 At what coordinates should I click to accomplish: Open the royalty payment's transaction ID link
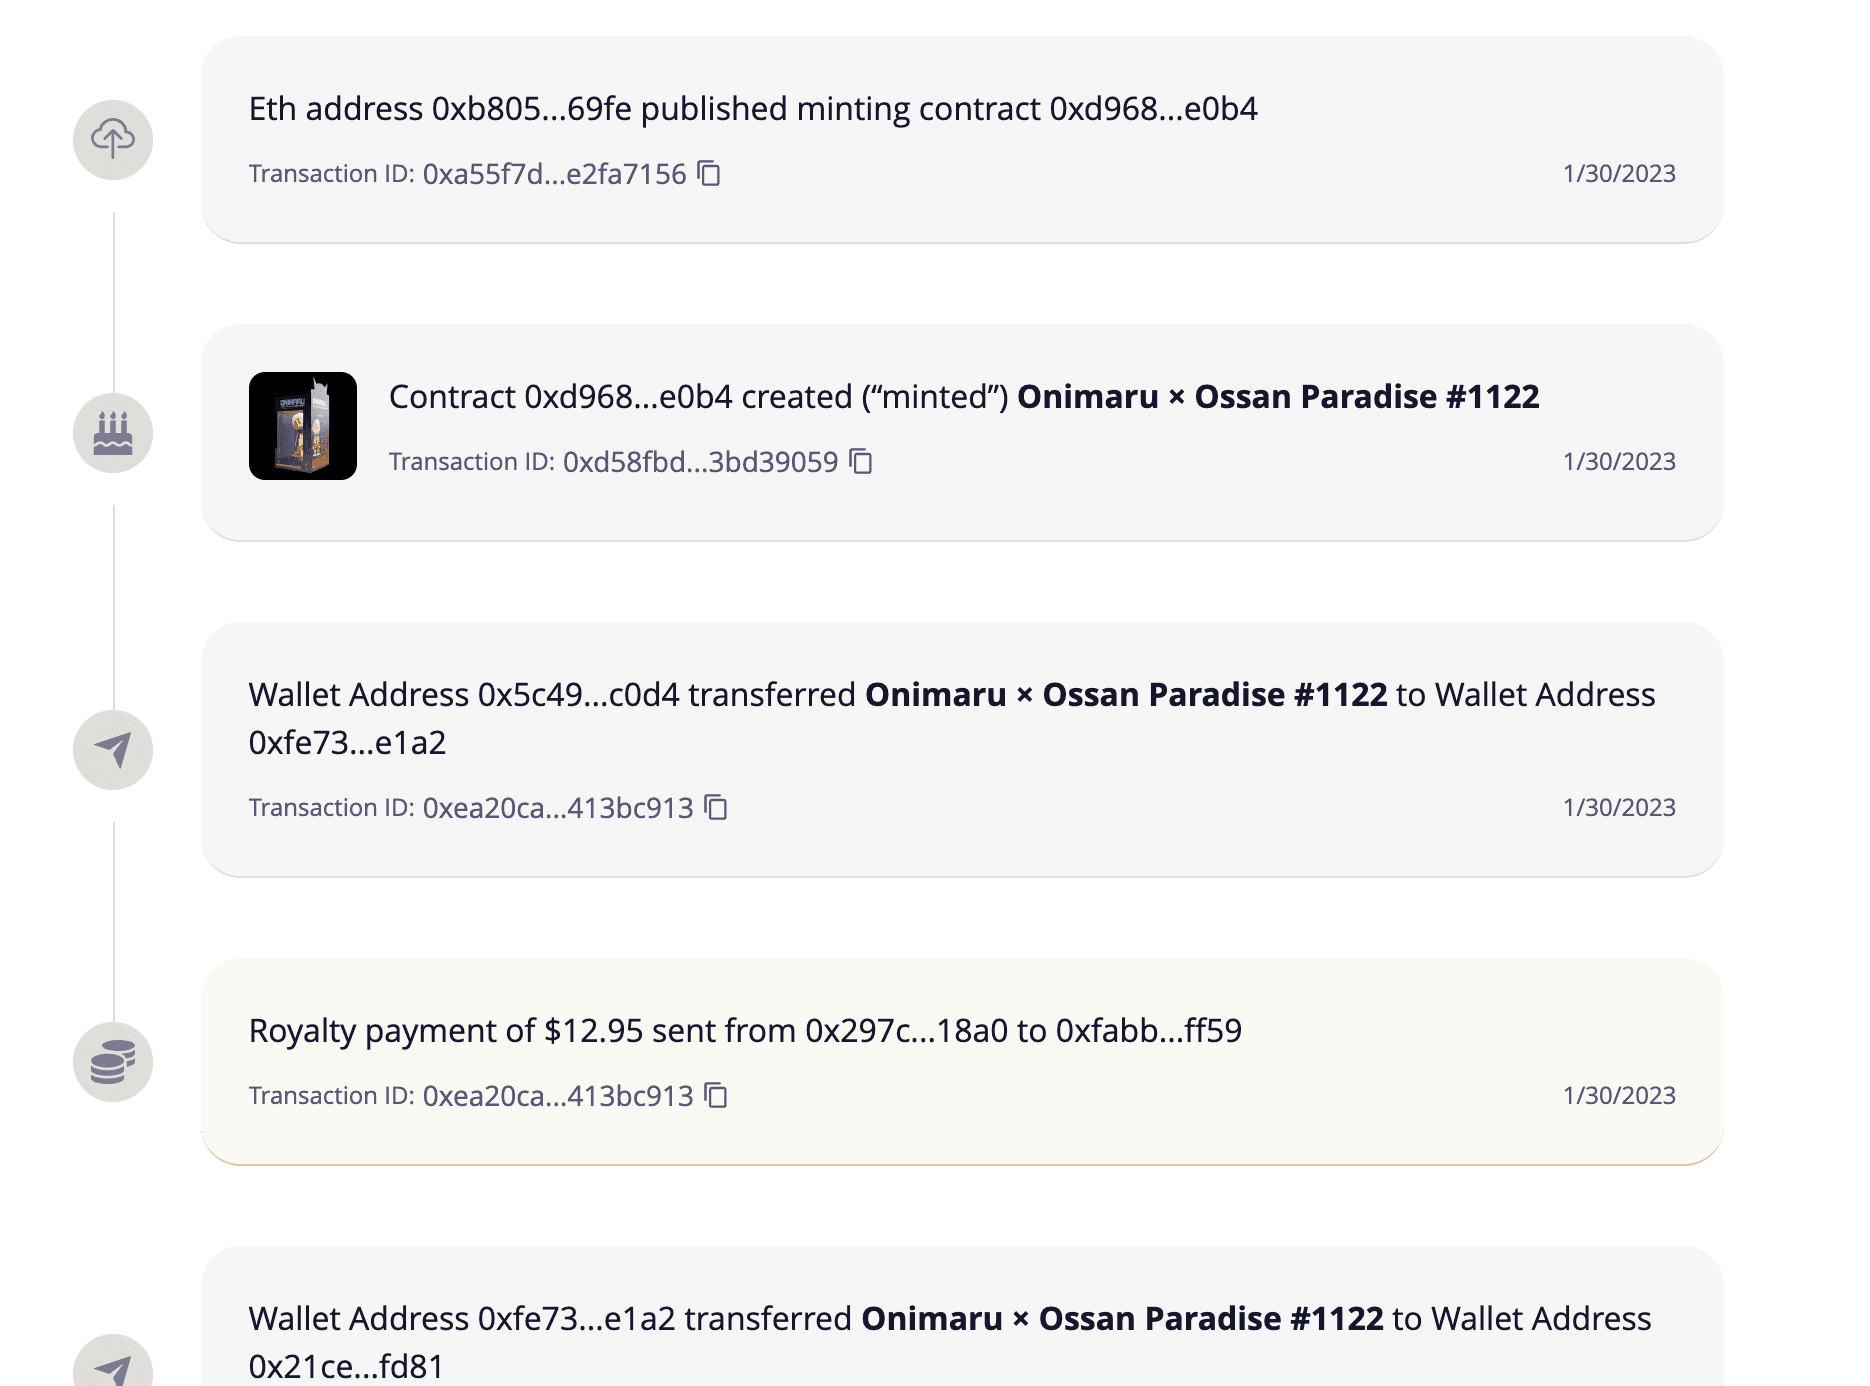558,1096
